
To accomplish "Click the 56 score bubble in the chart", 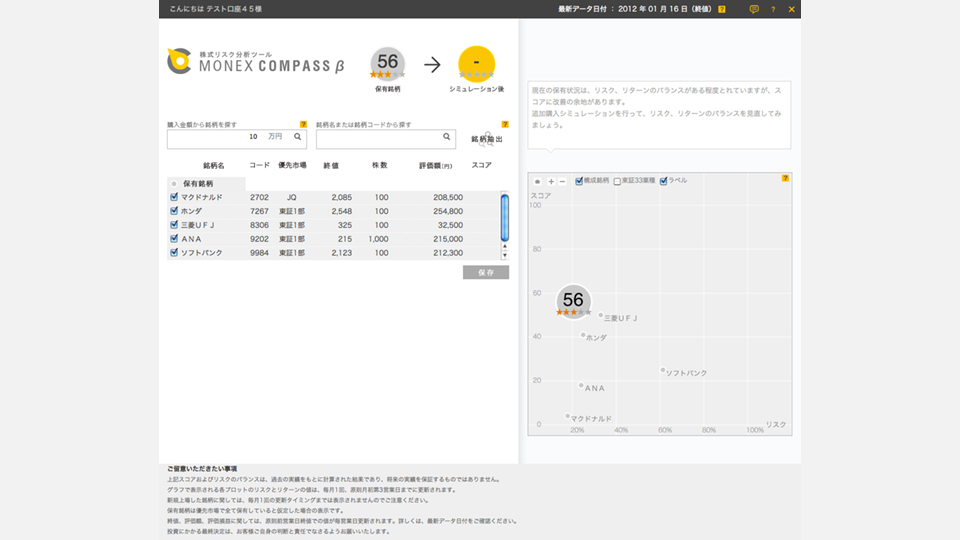I will point(574,301).
